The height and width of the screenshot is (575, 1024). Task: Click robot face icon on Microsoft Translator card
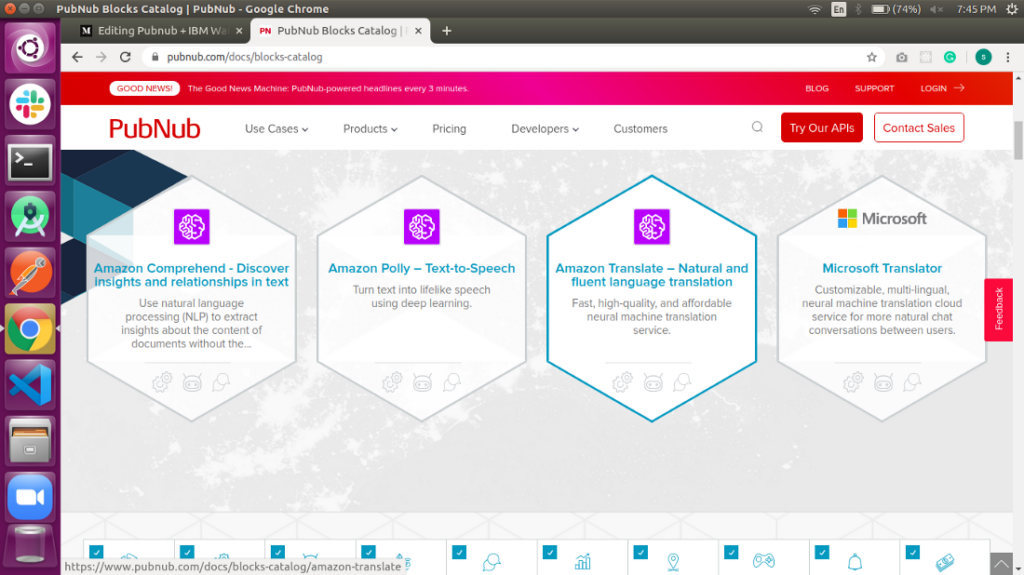click(883, 382)
